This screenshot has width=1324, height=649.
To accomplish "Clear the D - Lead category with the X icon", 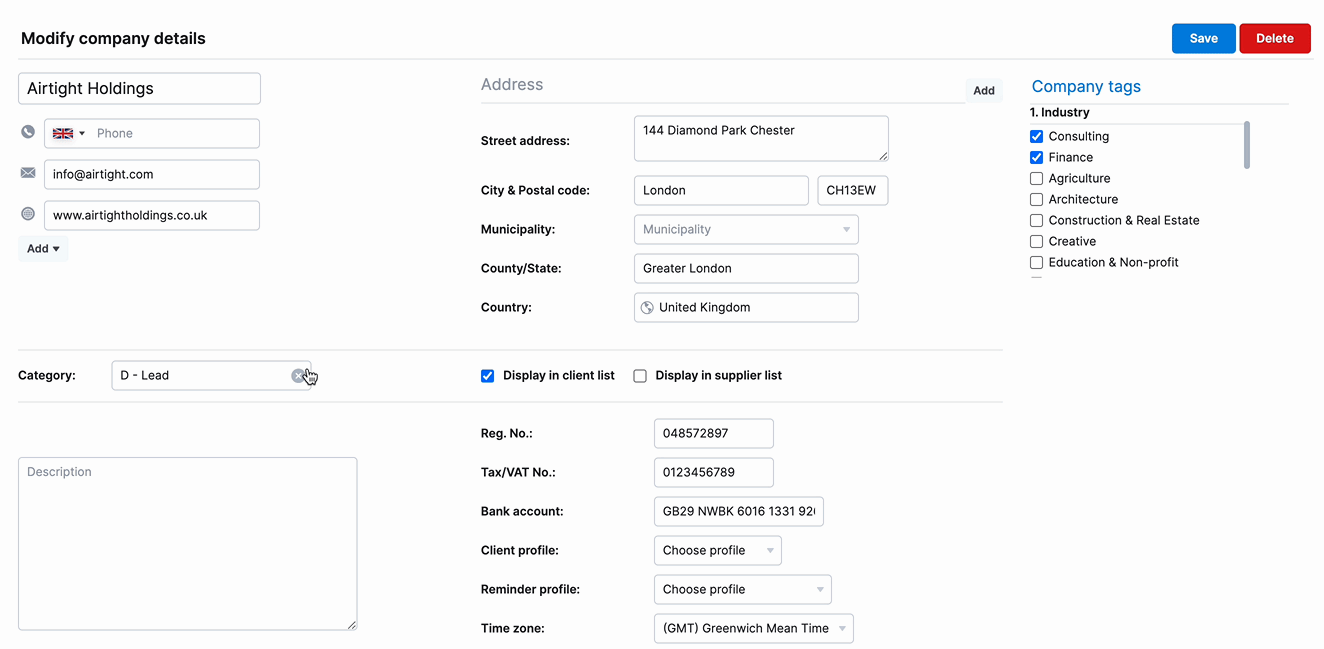I will pos(298,375).
